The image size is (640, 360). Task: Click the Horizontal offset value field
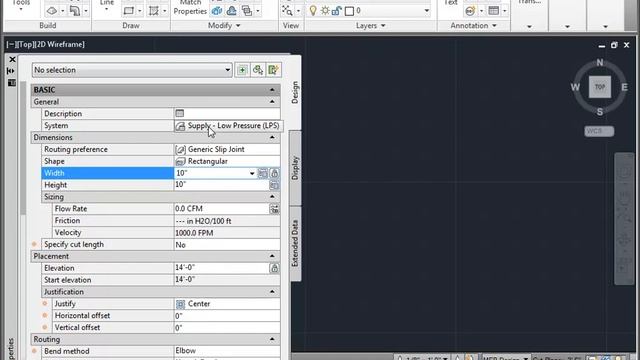click(227, 316)
